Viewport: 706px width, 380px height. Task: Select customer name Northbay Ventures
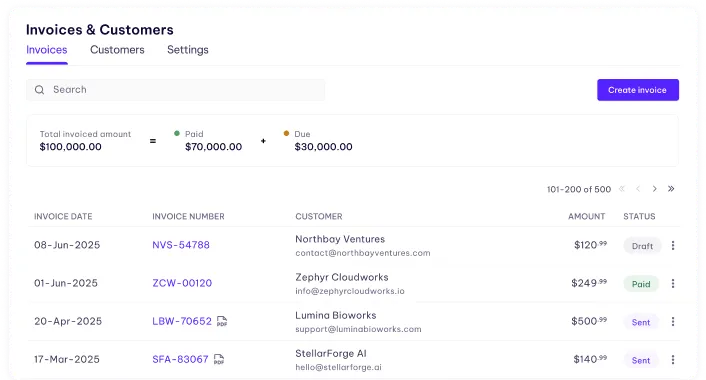(x=340, y=239)
